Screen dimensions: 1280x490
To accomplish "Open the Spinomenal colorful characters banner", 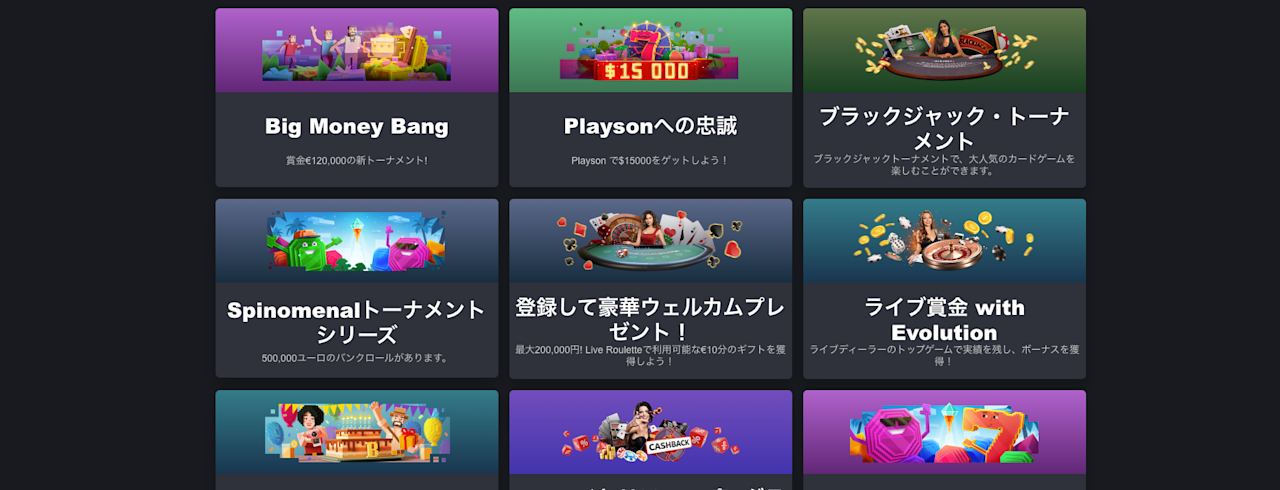I will 357,241.
